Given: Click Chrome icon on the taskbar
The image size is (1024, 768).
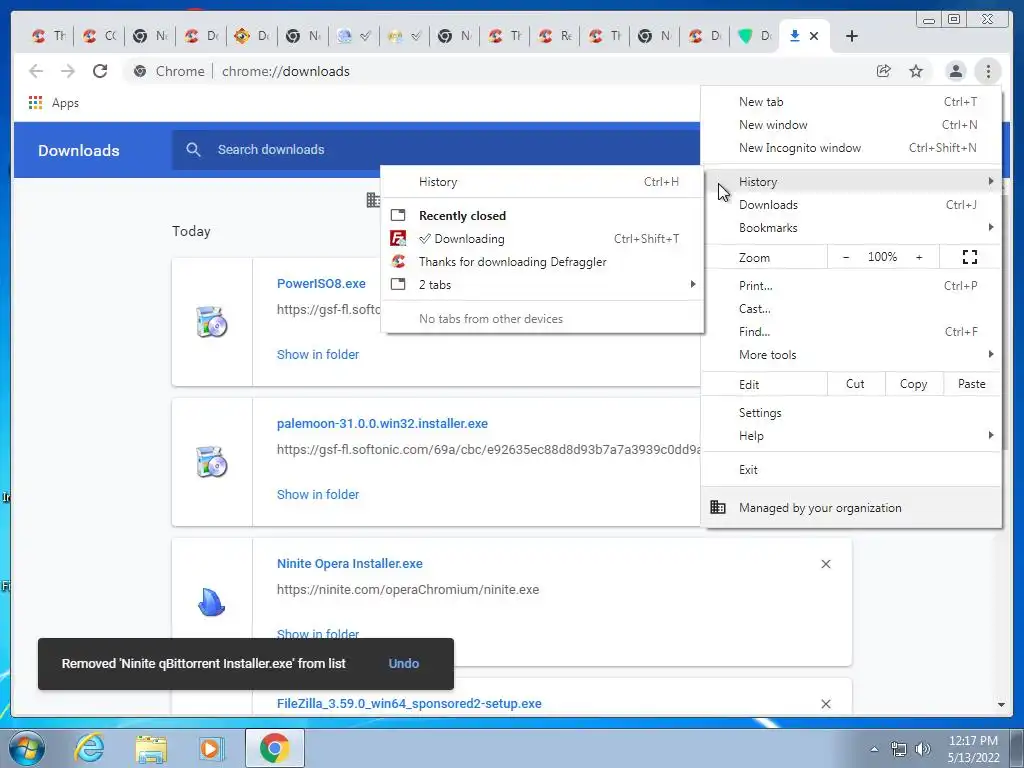Looking at the screenshot, I should (x=274, y=748).
